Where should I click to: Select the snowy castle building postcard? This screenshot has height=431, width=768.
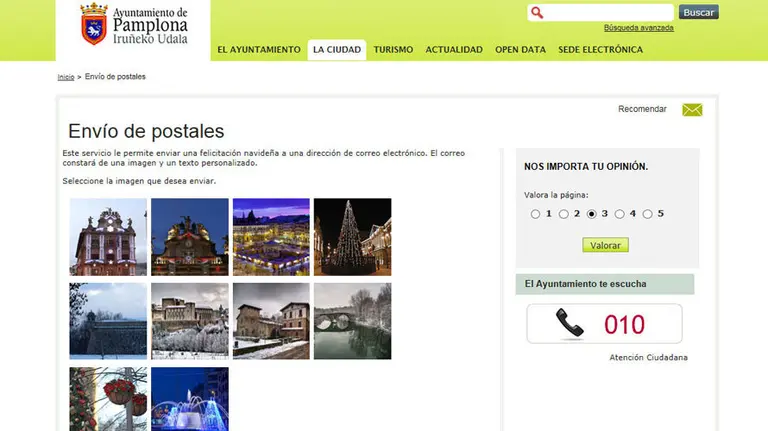(190, 321)
